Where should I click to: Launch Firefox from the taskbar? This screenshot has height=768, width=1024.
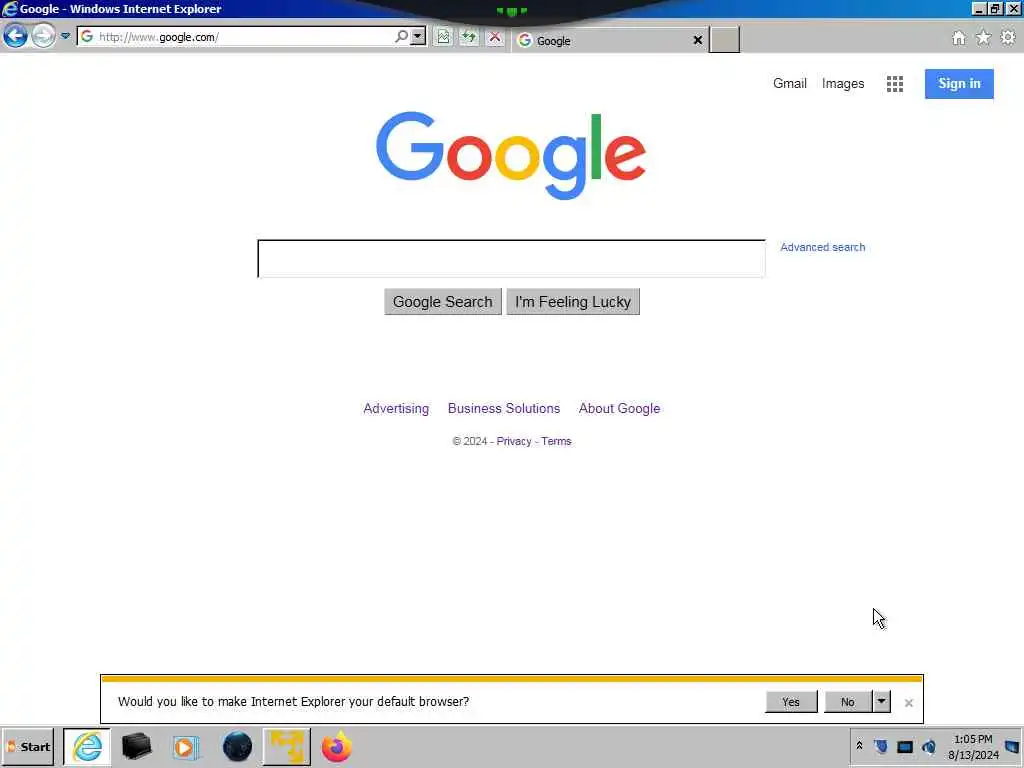(x=337, y=746)
